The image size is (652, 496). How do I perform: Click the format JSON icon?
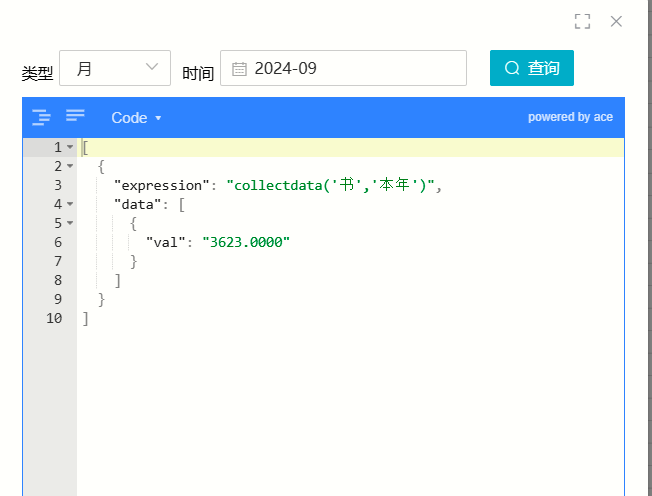[x=41, y=117]
